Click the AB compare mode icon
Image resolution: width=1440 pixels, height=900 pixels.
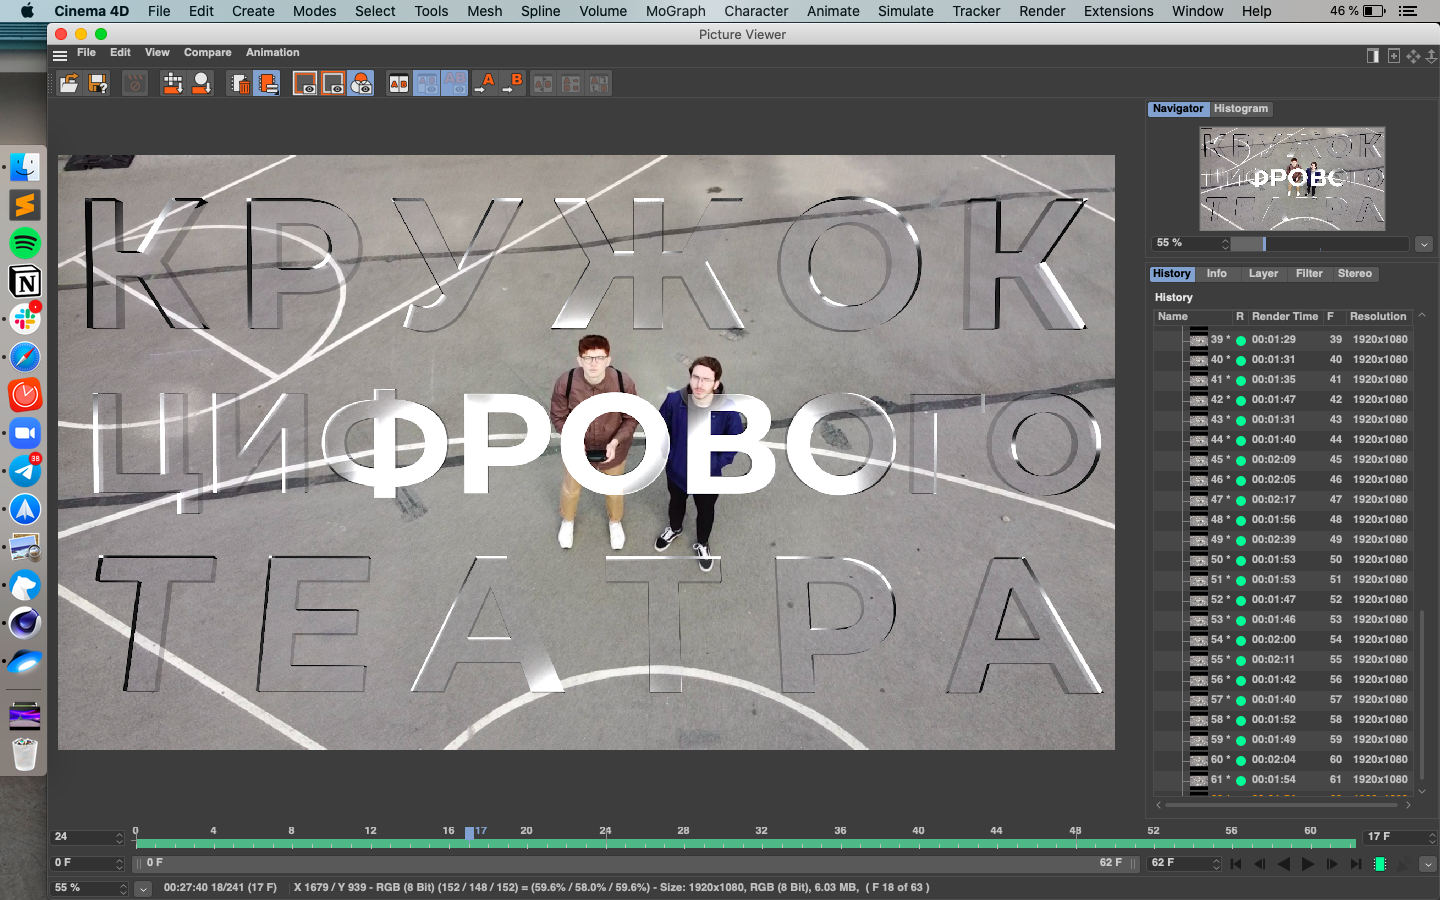399,84
